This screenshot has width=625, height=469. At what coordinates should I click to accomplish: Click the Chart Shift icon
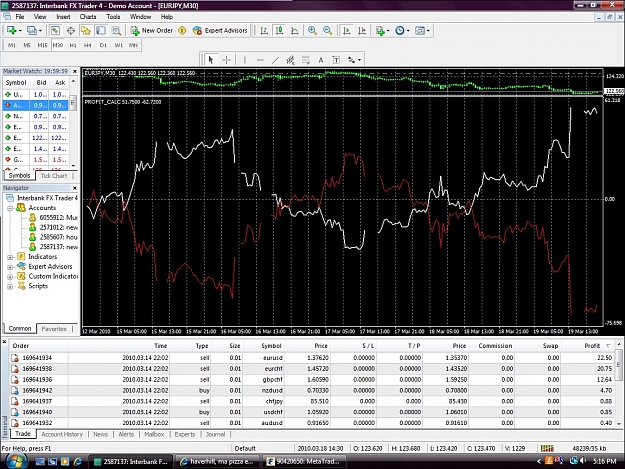coord(362,31)
